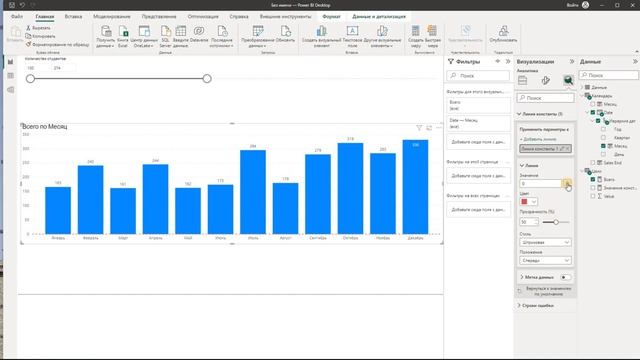Uncheck the Date field checkbox
This screenshot has height=360, width=640.
click(x=593, y=112)
